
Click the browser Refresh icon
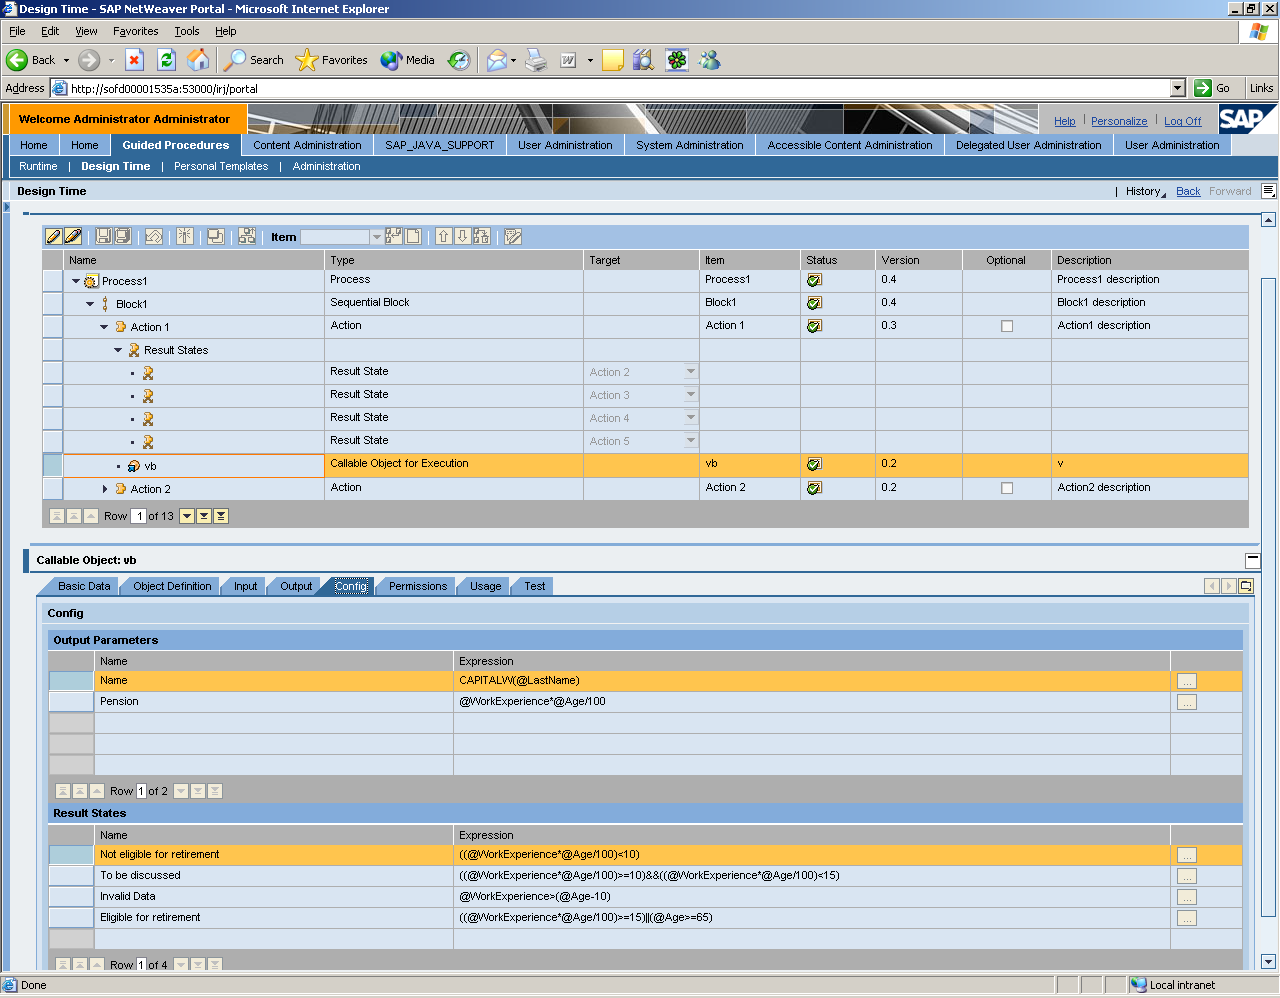[166, 60]
